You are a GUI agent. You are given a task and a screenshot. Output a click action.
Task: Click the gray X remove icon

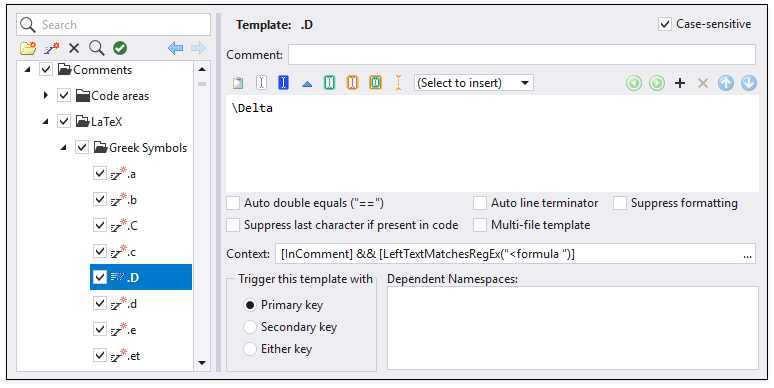click(703, 83)
